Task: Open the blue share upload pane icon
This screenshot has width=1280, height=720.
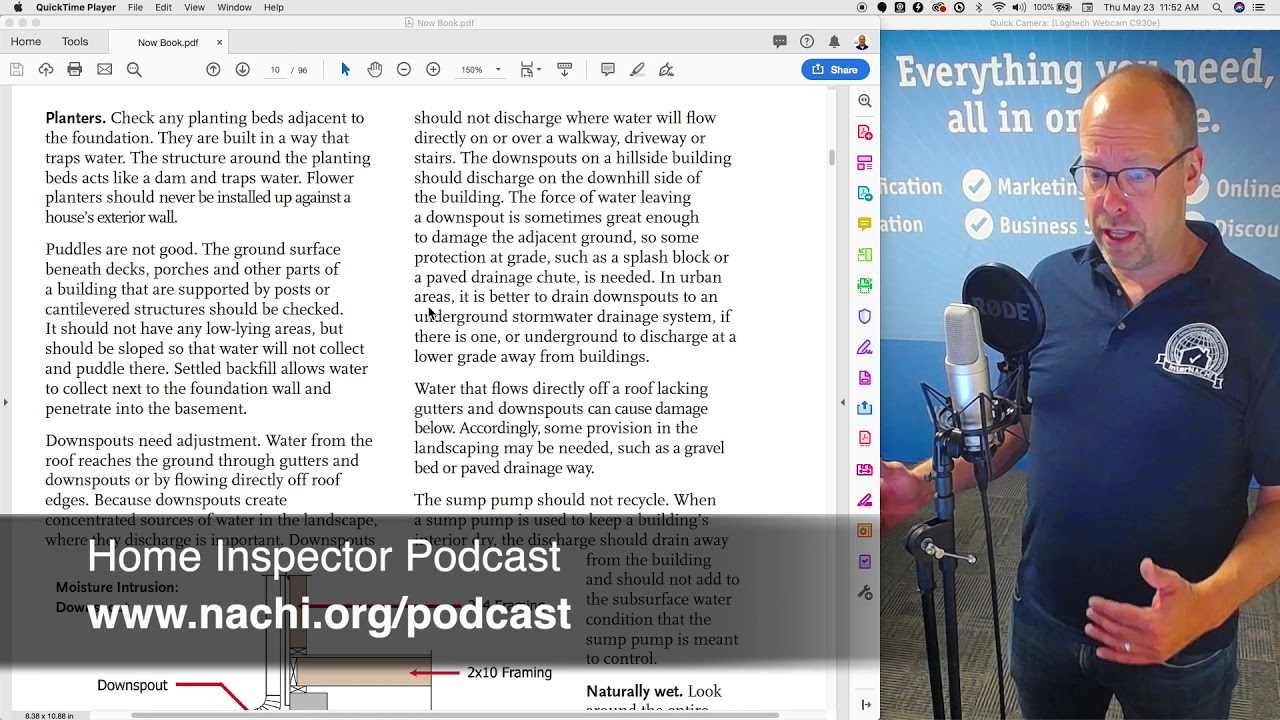Action: 865,408
